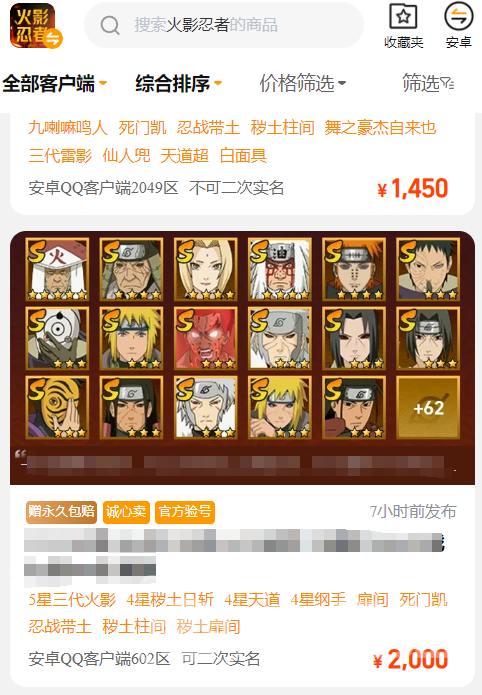The height and width of the screenshot is (695, 482).
Task: Select the red Eight Gates Guy thumbnail
Action: 205,338
